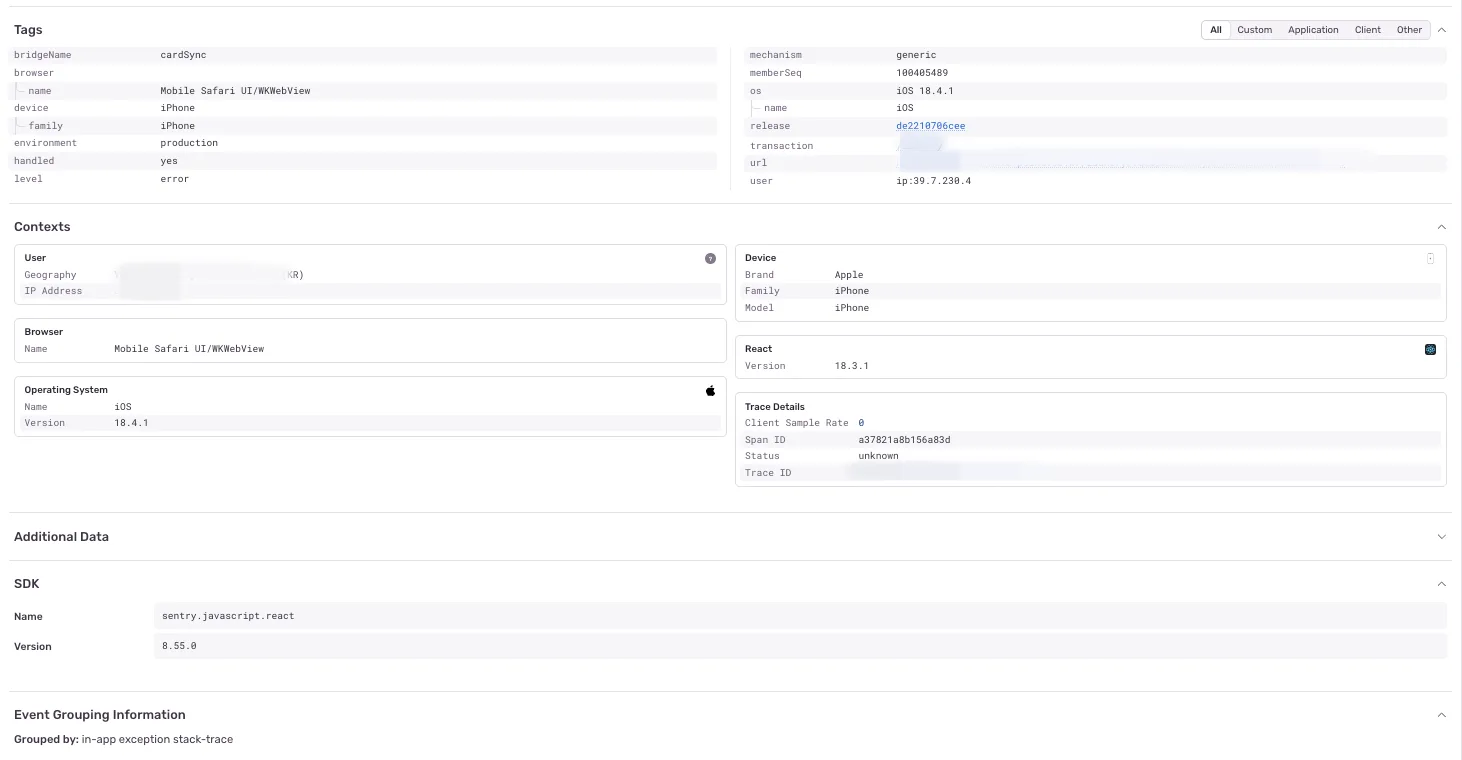
Task: Collapse Event Grouping Information section
Action: (1441, 715)
